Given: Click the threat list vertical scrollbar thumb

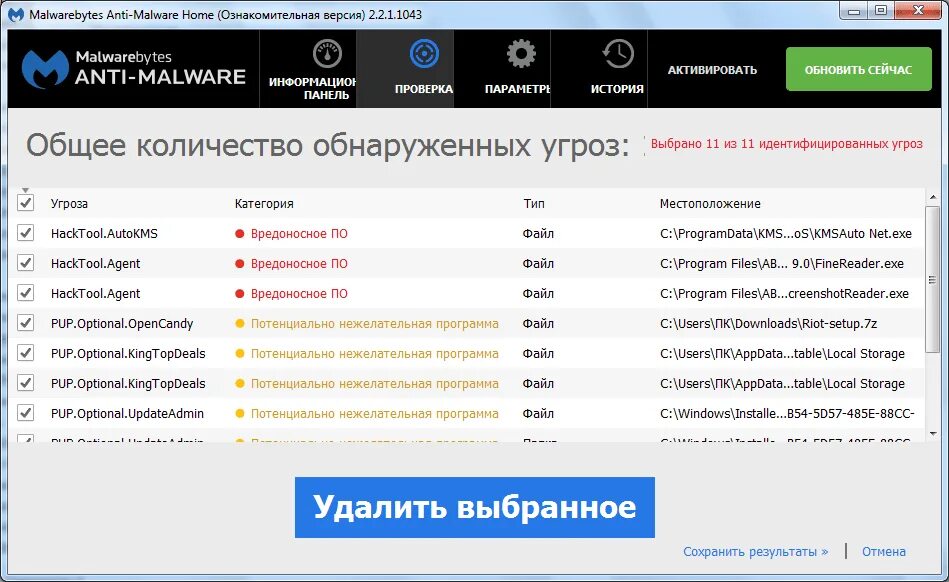Looking at the screenshot, I should click(x=933, y=280).
